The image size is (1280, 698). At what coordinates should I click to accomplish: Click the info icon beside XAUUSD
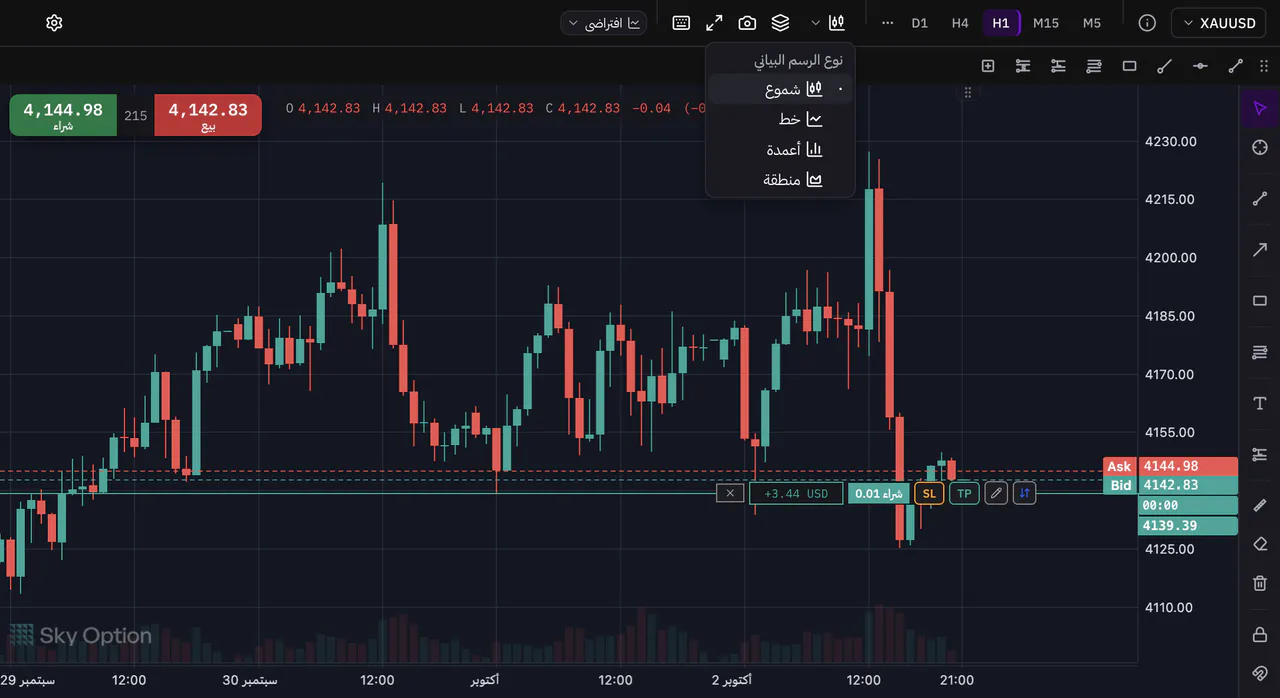1147,23
